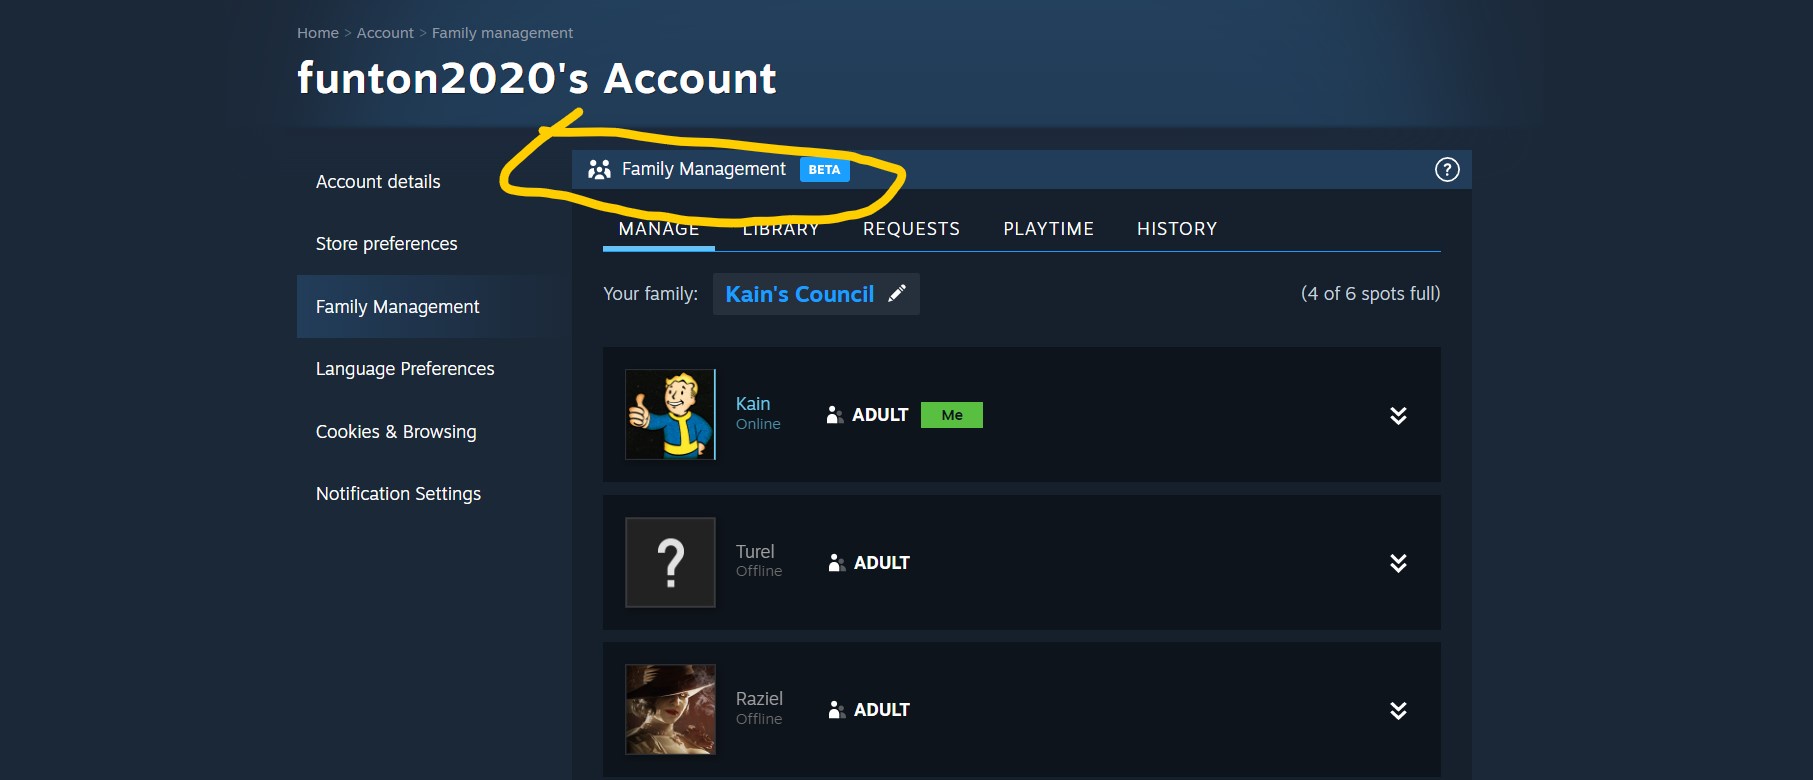The height and width of the screenshot is (780, 1813).
Task: Open Kain's profile name link
Action: pyautogui.click(x=753, y=404)
